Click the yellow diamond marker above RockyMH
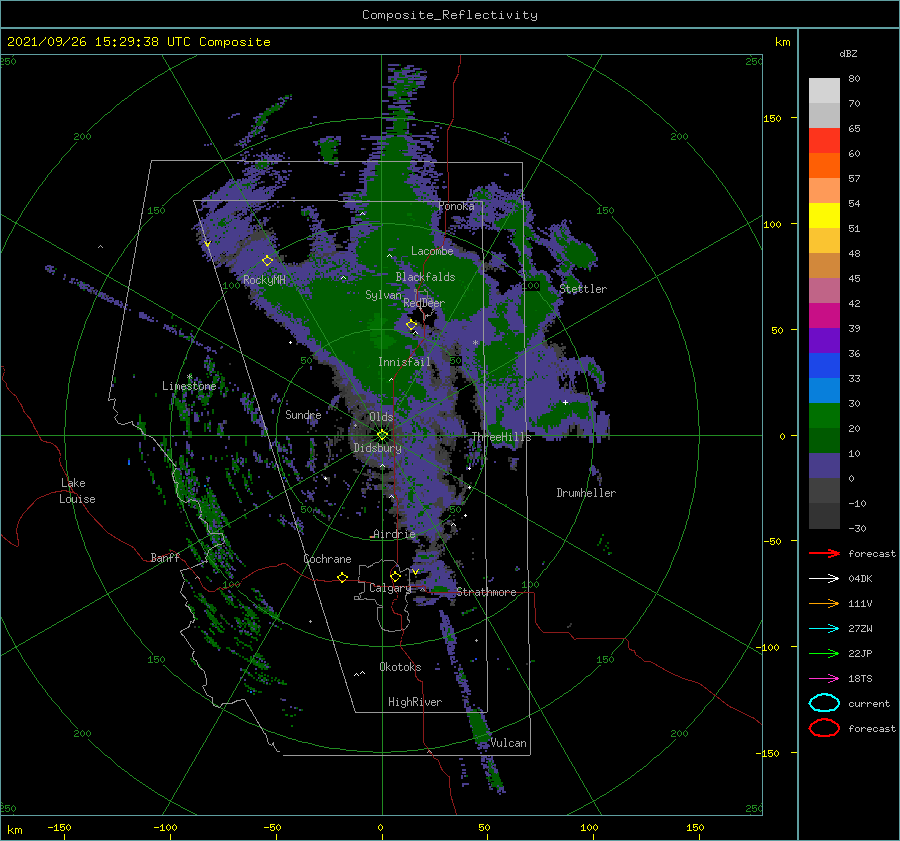The height and width of the screenshot is (841, 900). pos(267,261)
